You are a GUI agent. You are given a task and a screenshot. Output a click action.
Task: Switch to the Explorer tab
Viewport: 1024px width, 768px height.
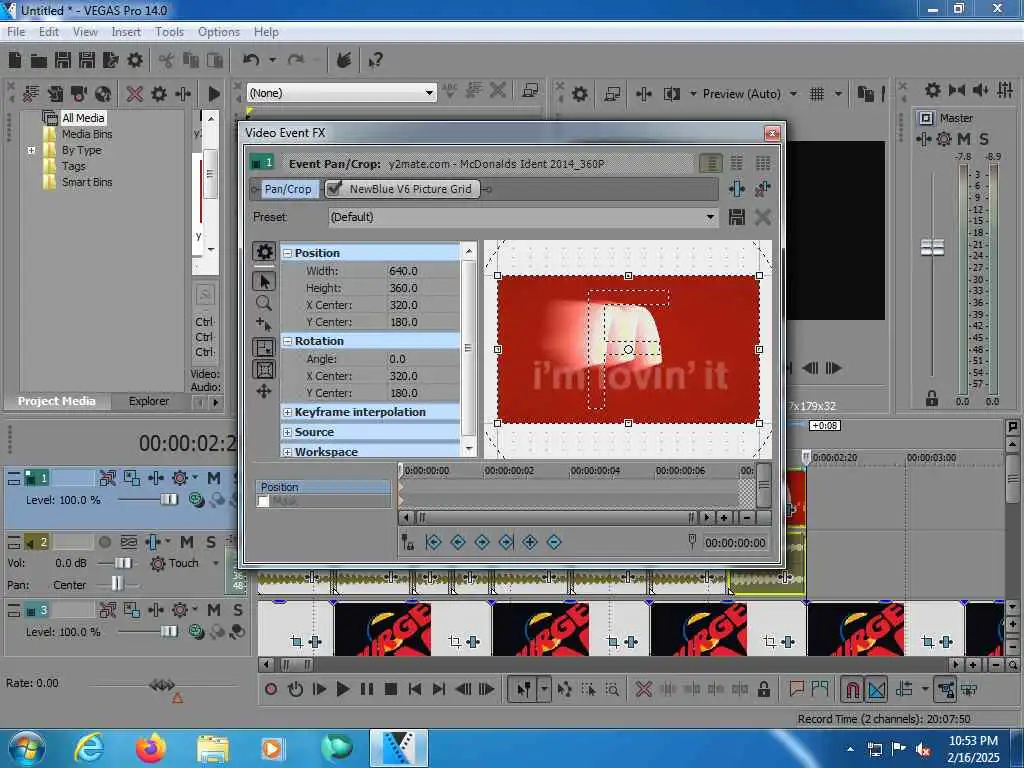[x=148, y=401]
